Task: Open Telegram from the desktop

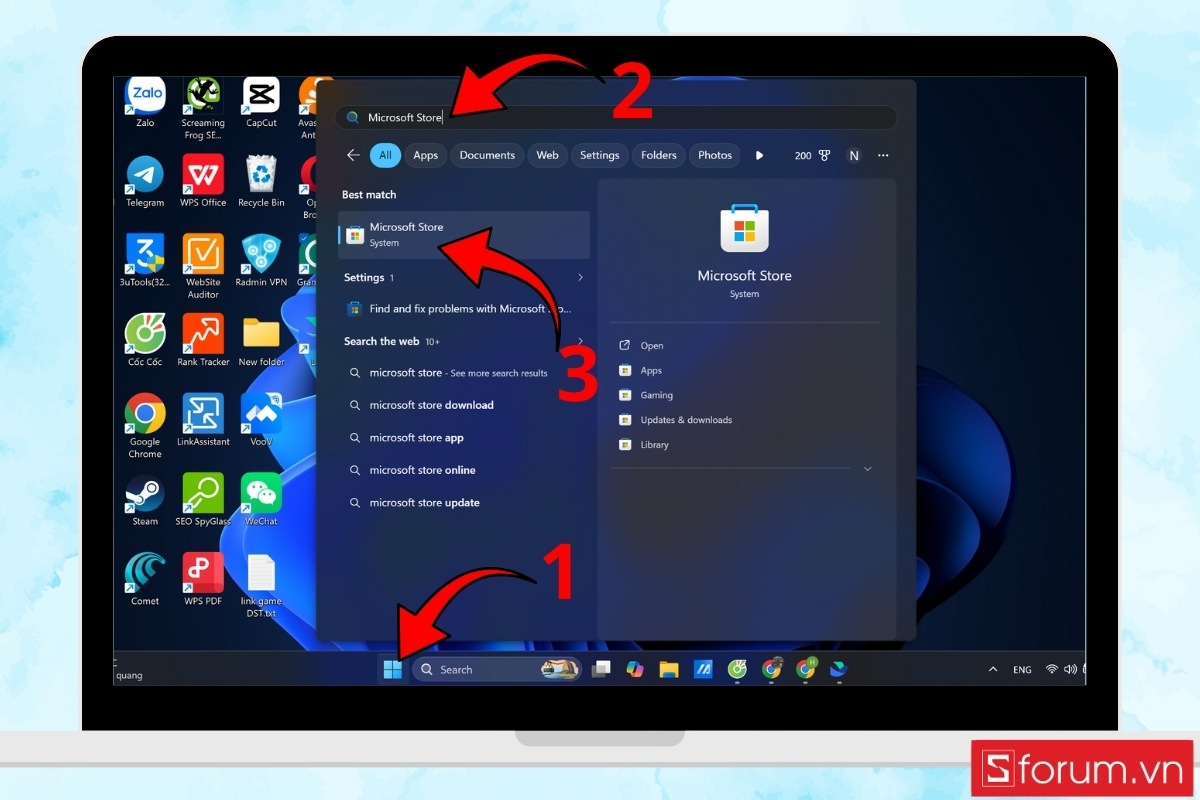Action: click(x=143, y=172)
